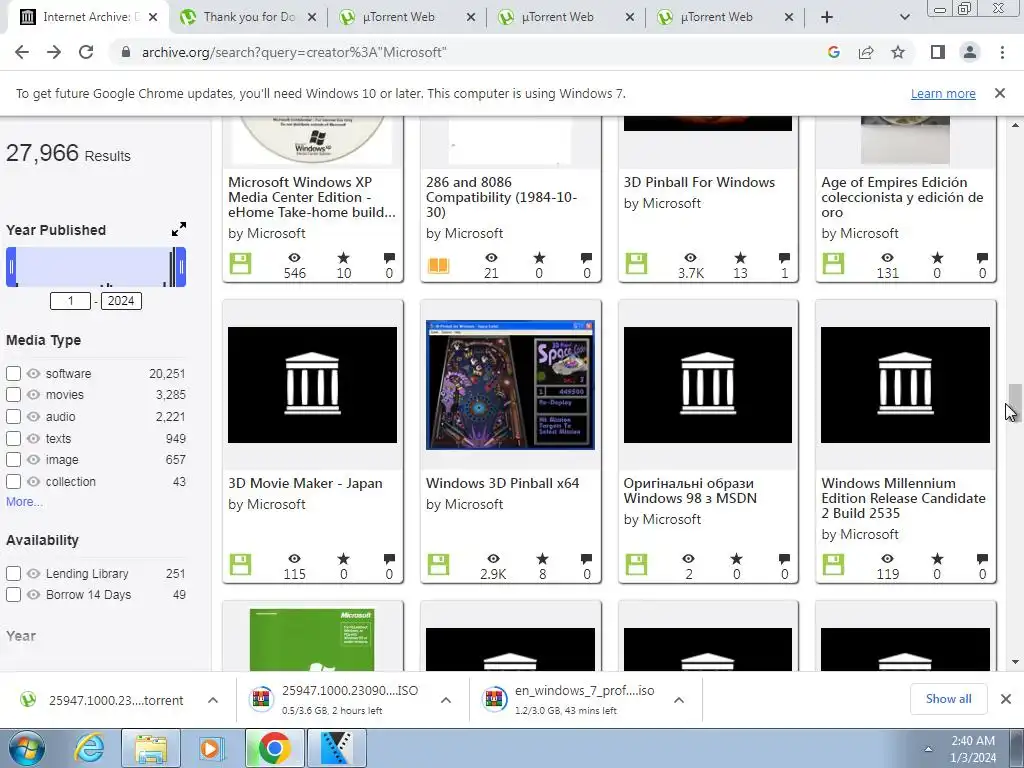Open 3D Movie Maker - Japan title
Screen dimensions: 1024x768
tap(305, 483)
